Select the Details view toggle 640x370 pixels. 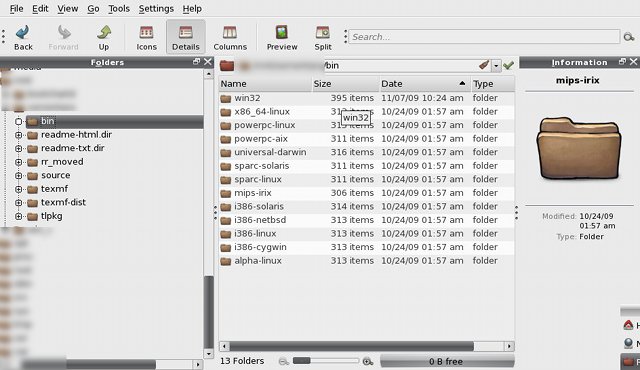click(186, 37)
